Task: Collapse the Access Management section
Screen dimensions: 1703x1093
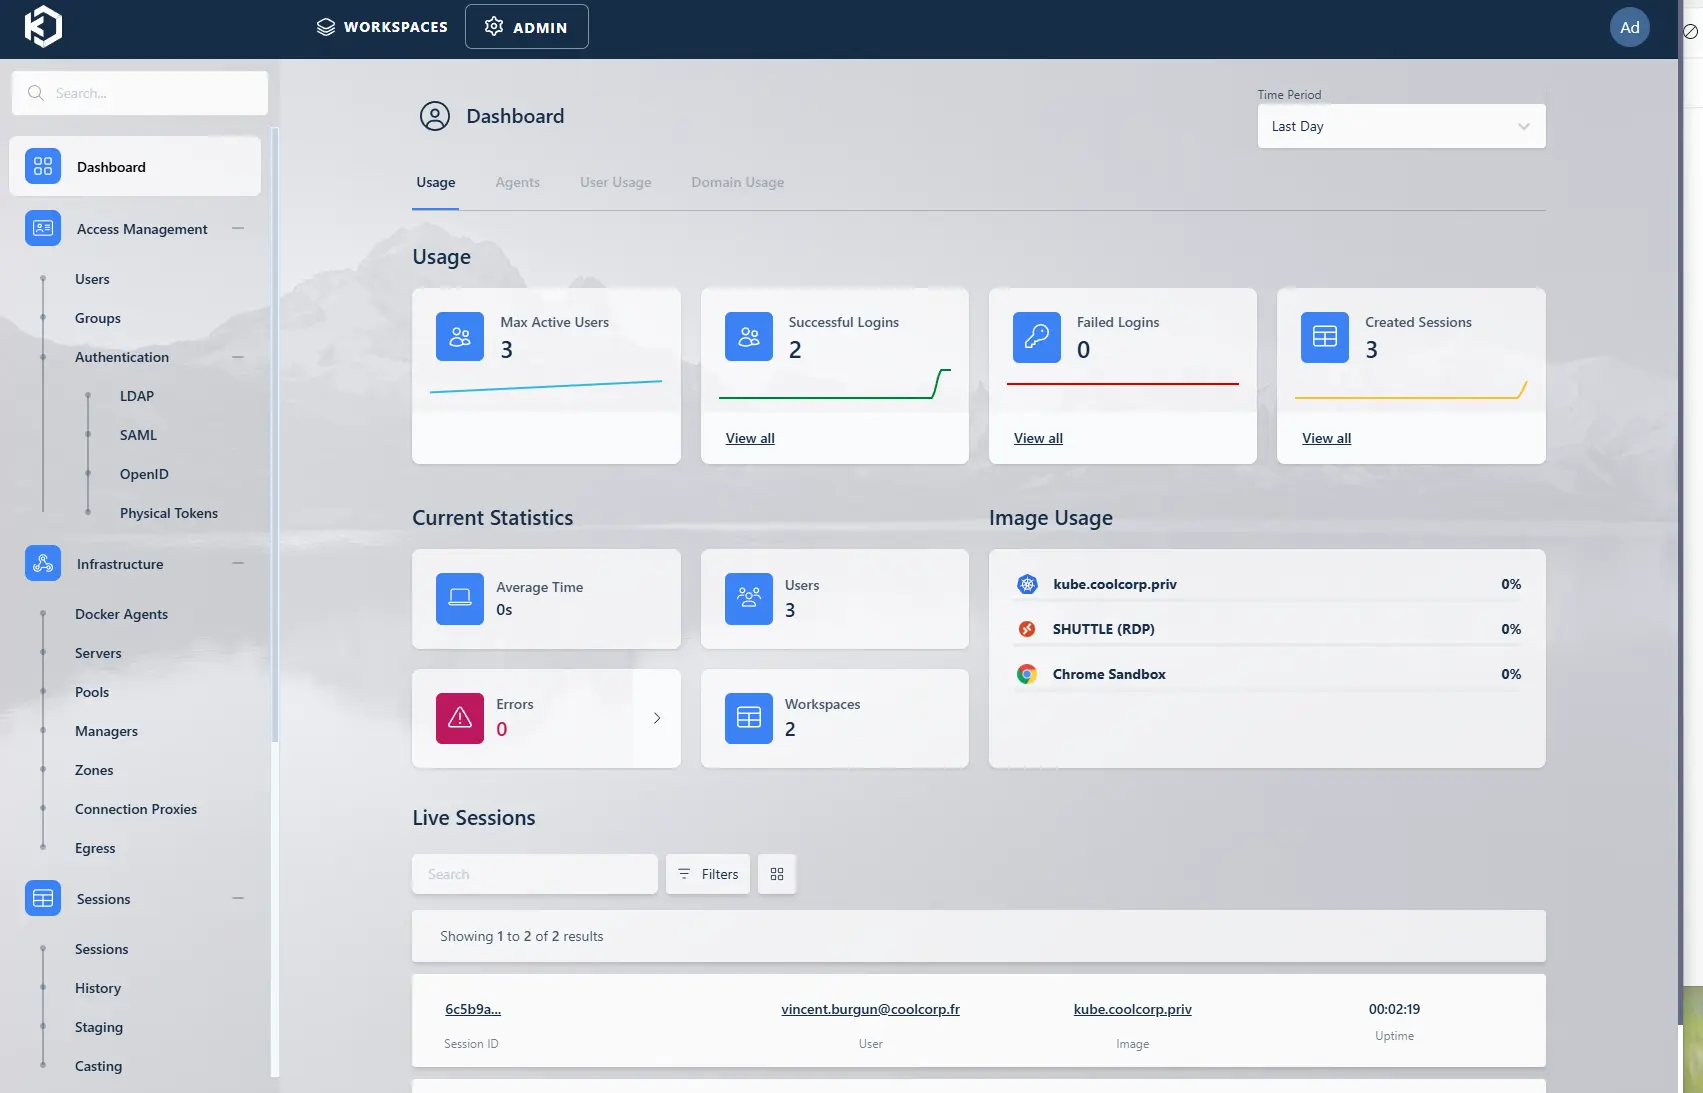Action: (238, 229)
